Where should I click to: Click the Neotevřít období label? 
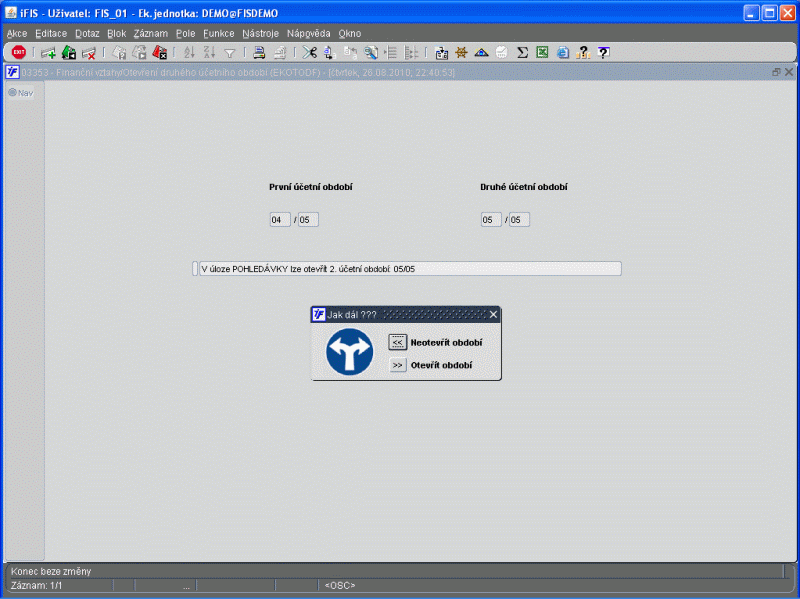446,343
